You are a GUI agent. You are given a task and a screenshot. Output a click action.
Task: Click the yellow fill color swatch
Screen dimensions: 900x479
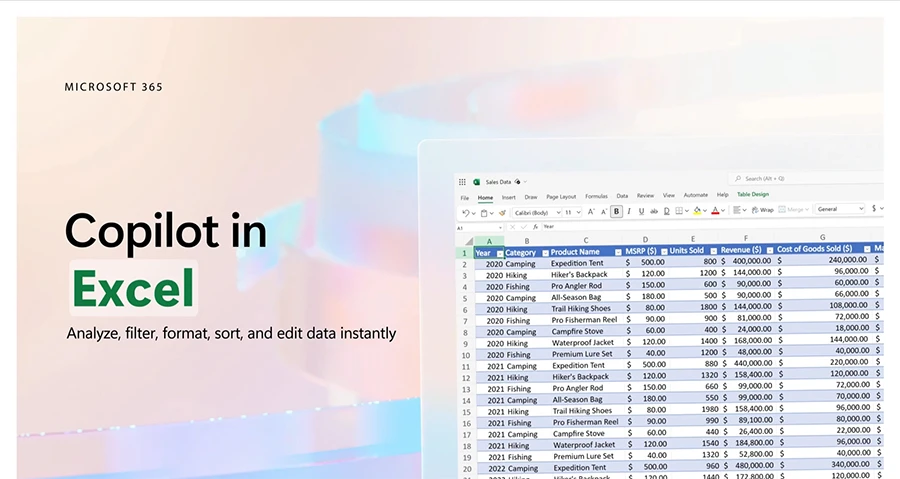point(698,211)
